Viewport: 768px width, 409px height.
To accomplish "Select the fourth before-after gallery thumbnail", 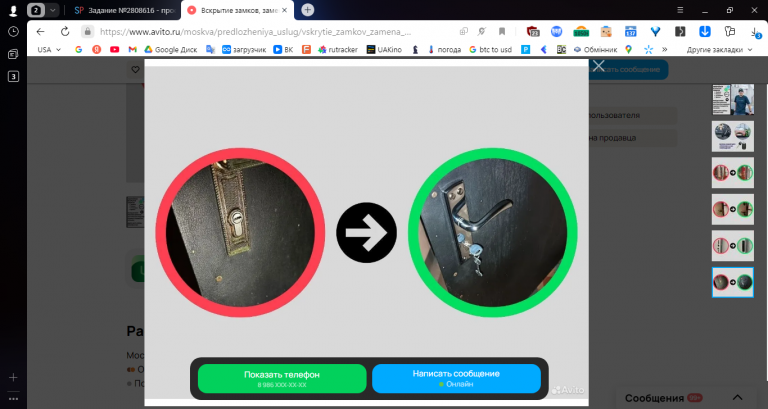I will point(733,209).
